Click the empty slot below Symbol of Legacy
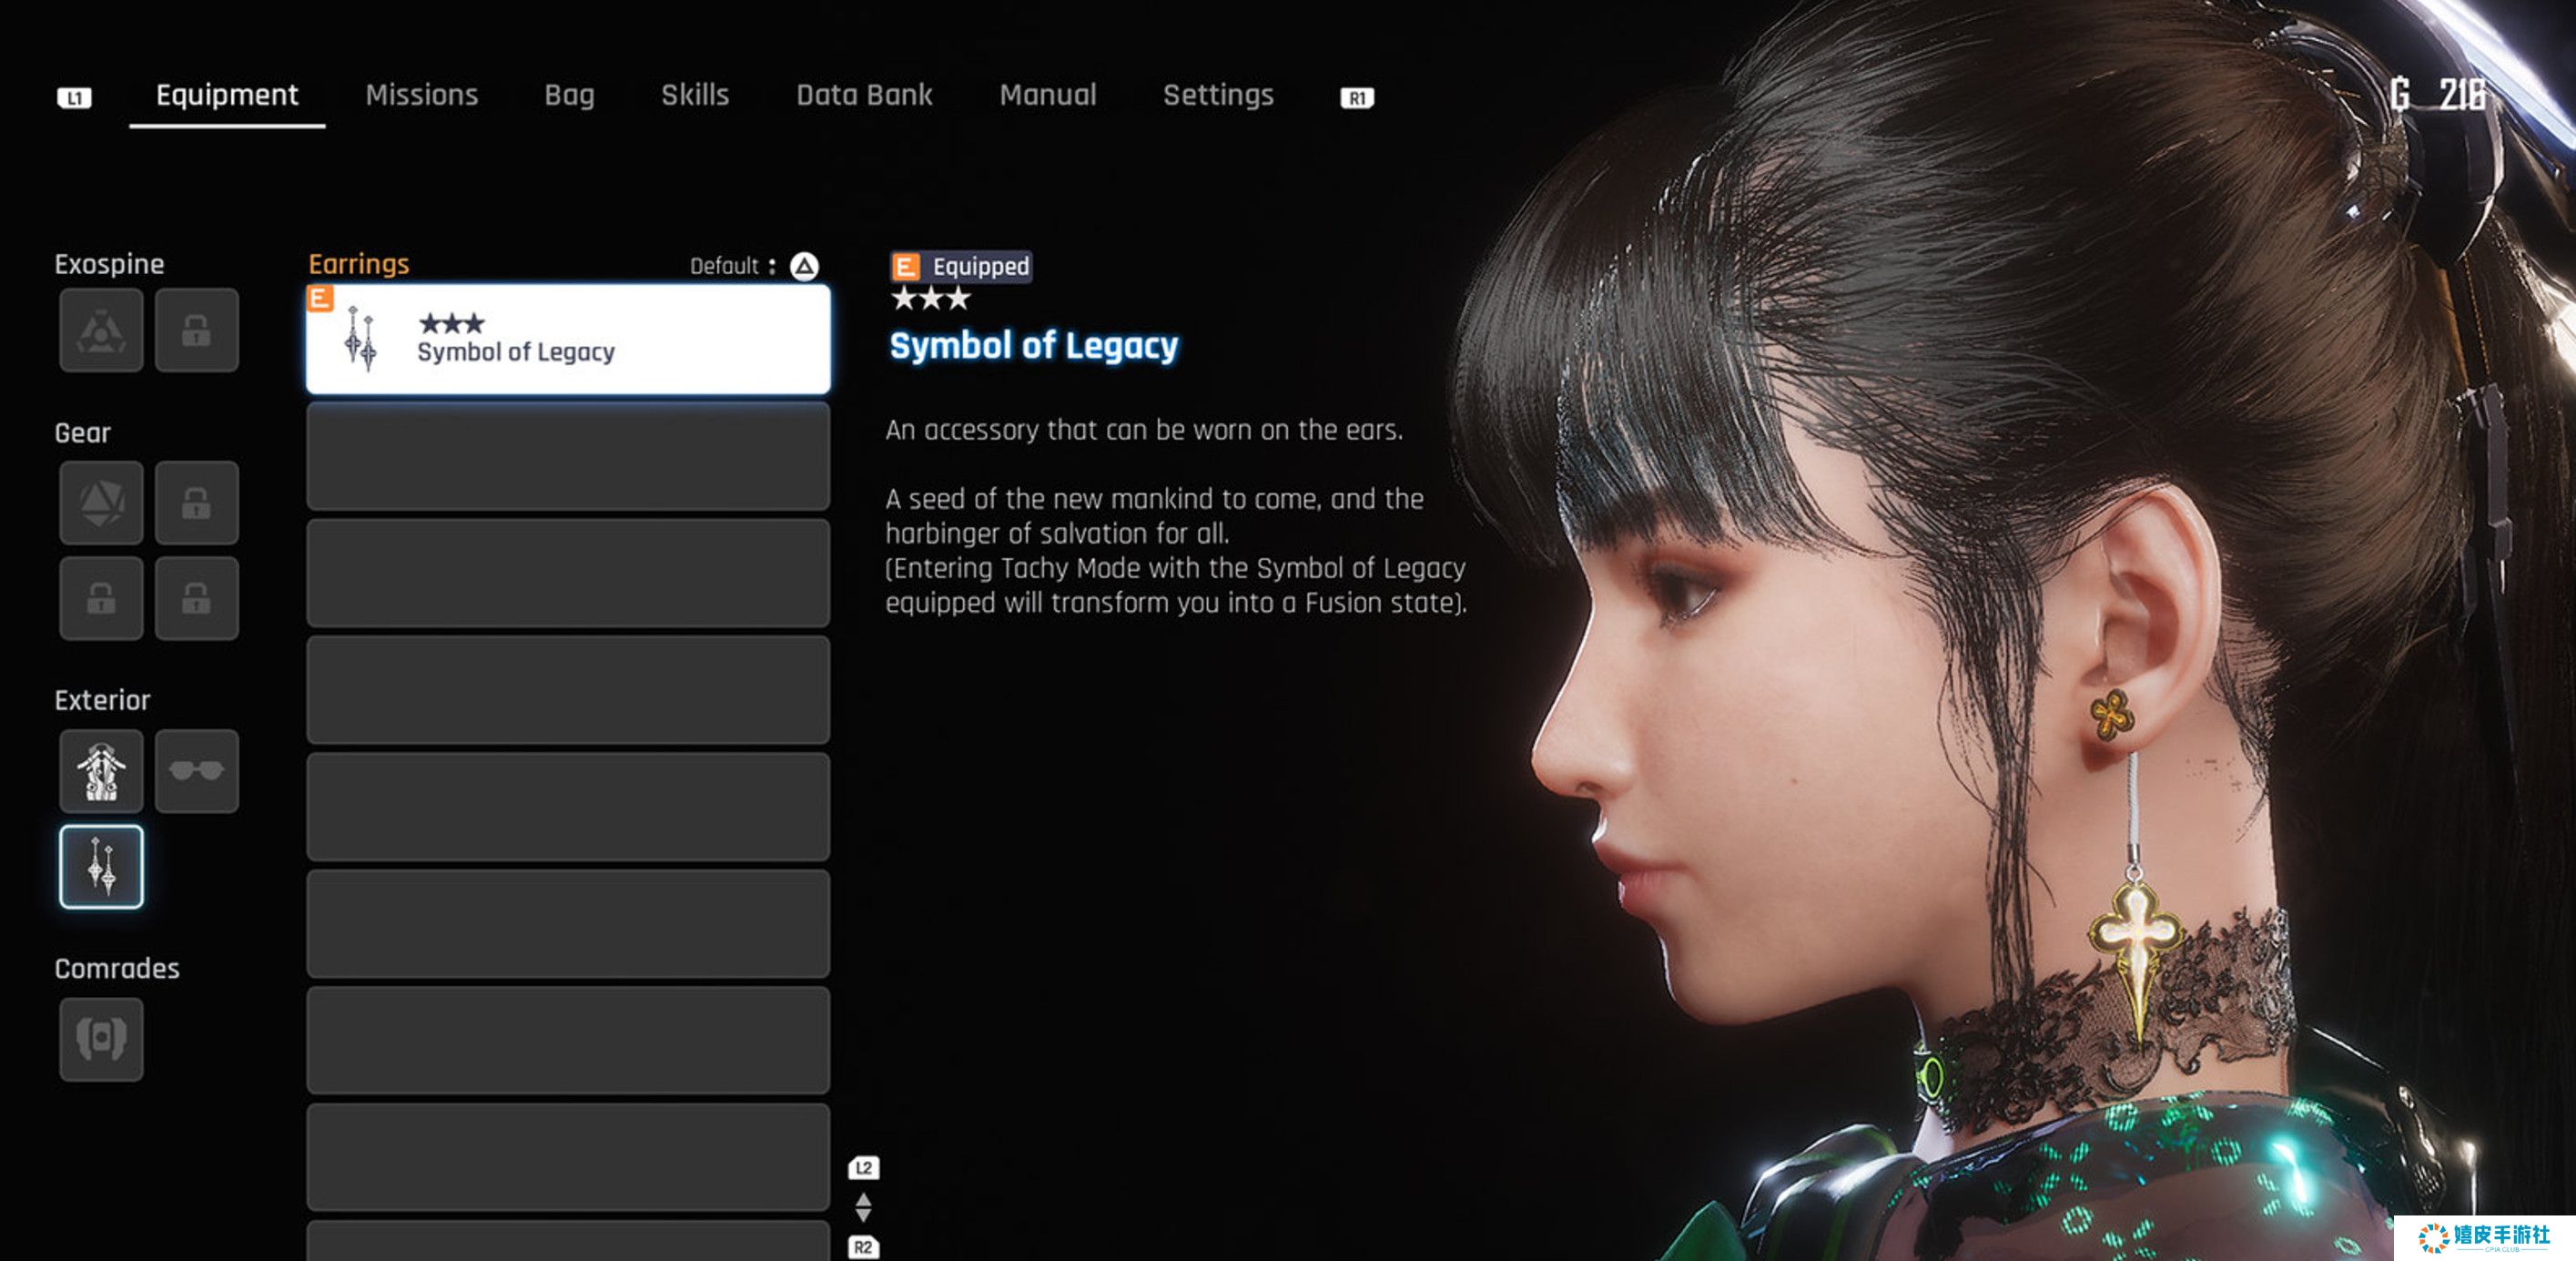This screenshot has width=2576, height=1261. pos(568,456)
